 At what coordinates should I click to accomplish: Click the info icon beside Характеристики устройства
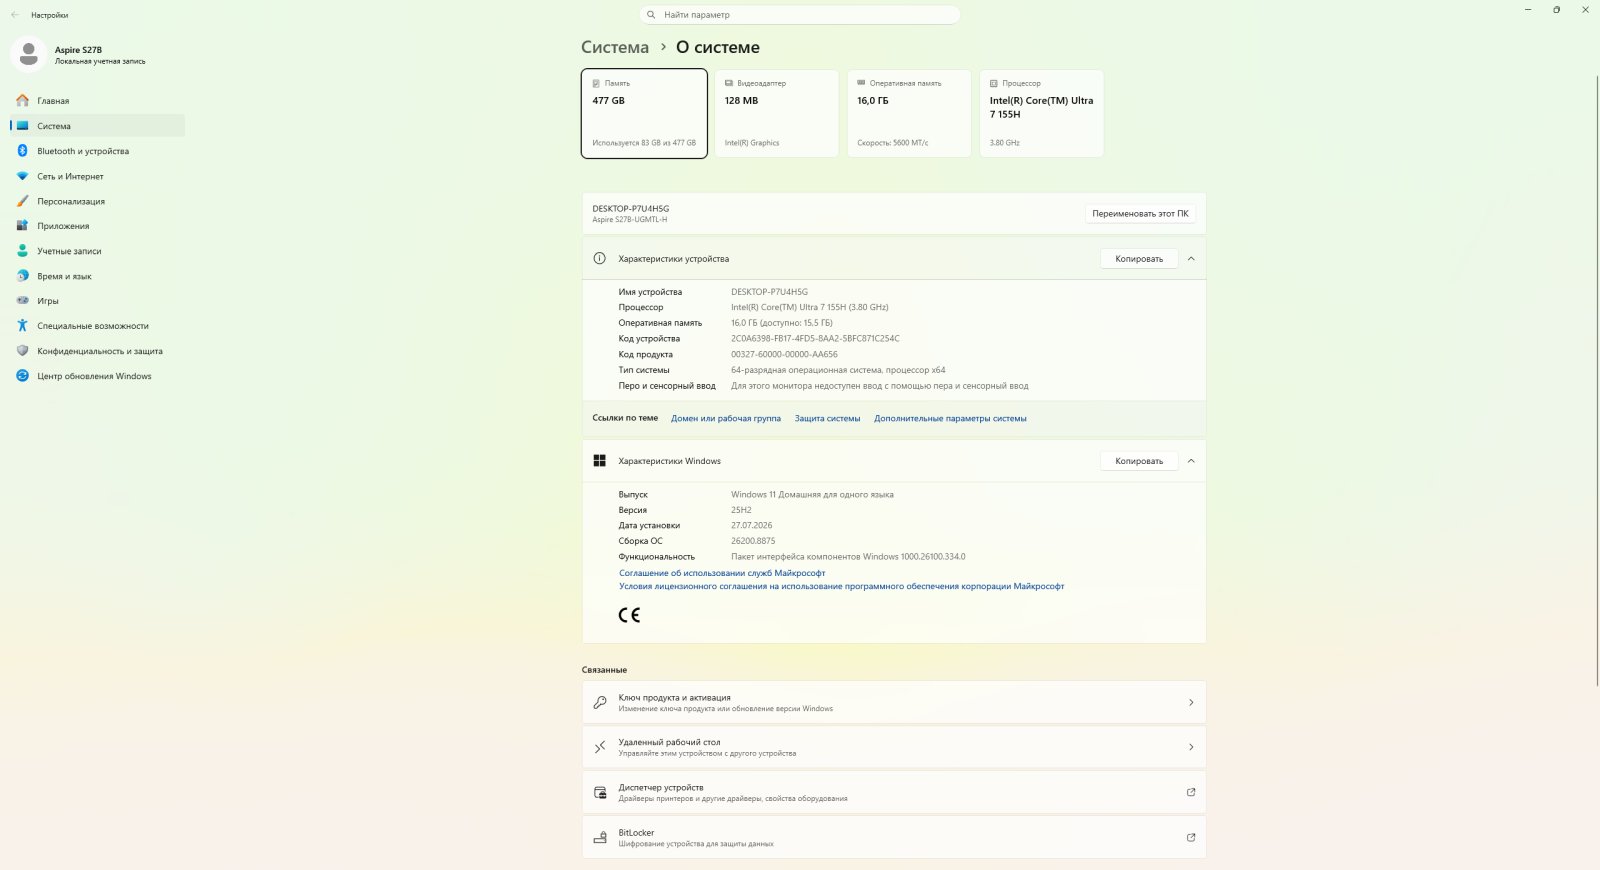click(600, 259)
